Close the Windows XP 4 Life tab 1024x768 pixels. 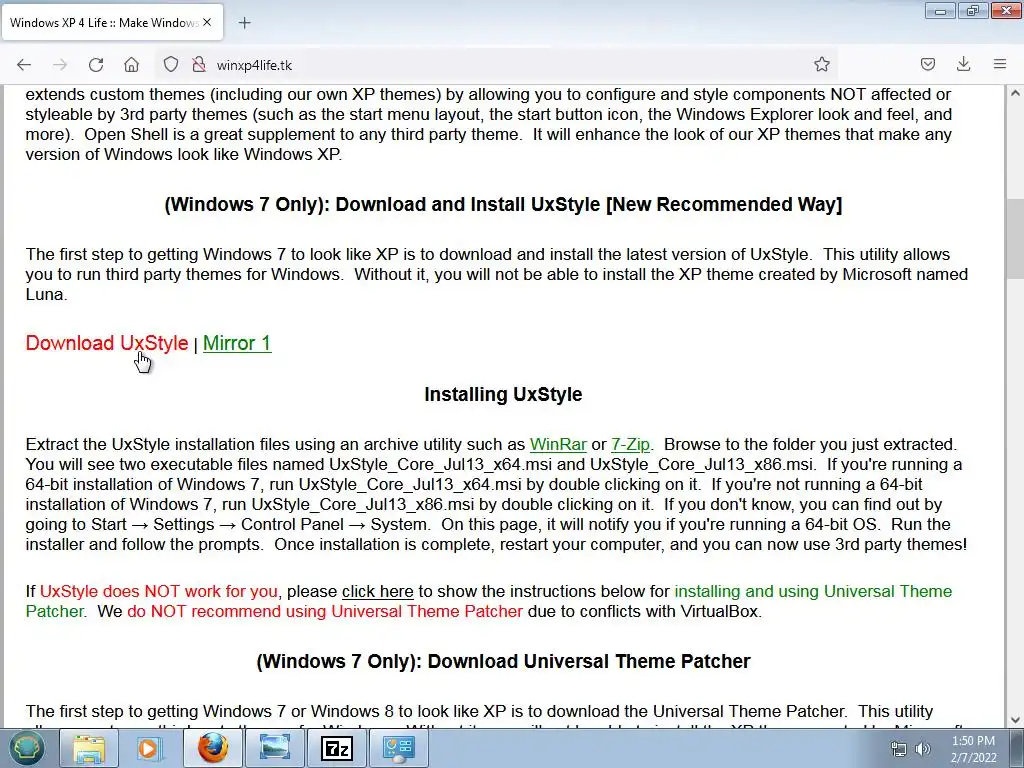click(207, 22)
